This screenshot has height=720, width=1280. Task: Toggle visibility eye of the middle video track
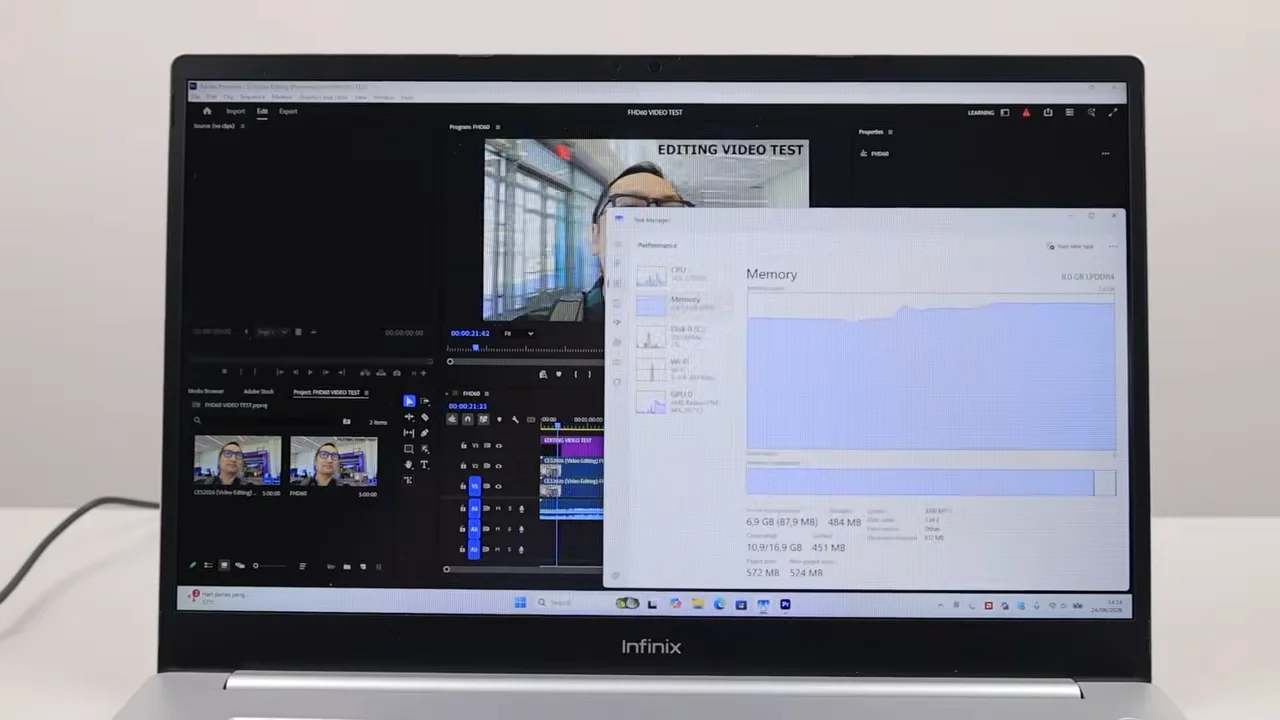(498, 466)
